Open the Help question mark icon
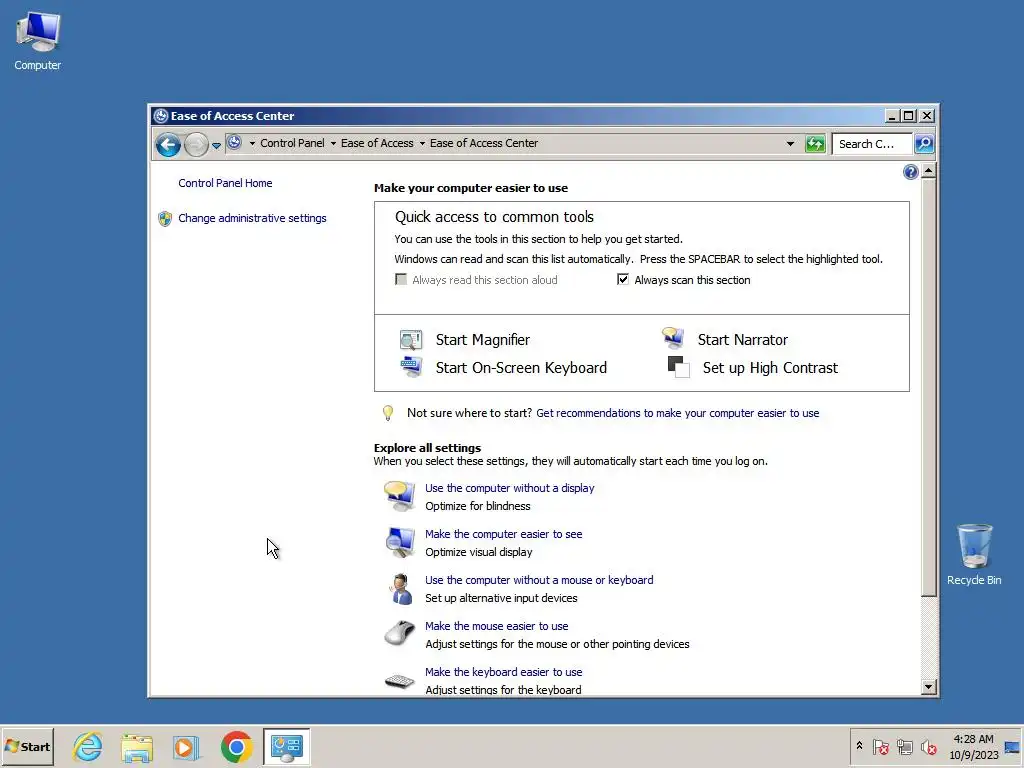This screenshot has width=1024, height=768. click(910, 172)
